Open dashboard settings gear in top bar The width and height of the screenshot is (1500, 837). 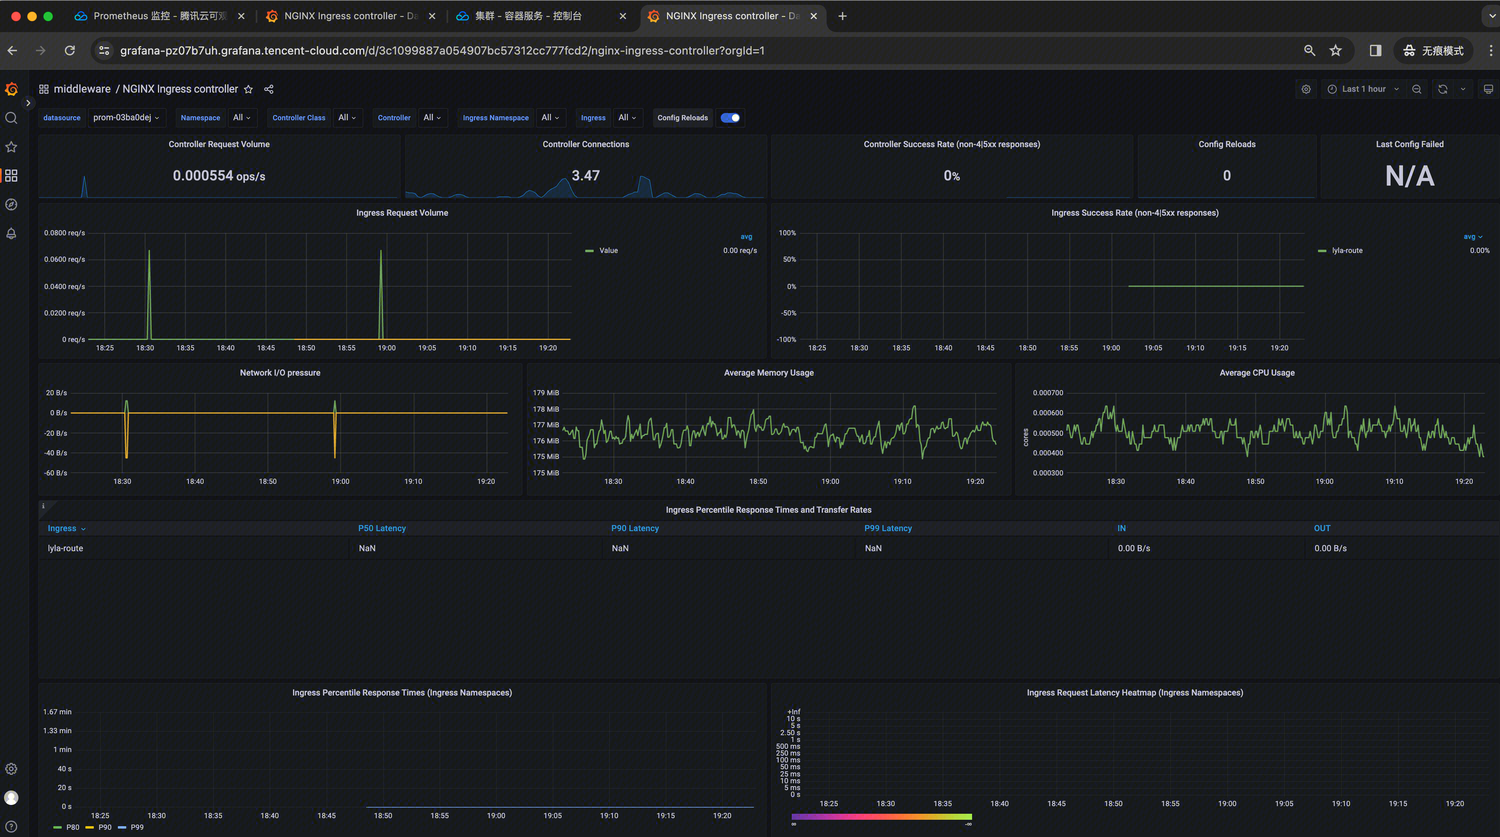coord(1306,89)
